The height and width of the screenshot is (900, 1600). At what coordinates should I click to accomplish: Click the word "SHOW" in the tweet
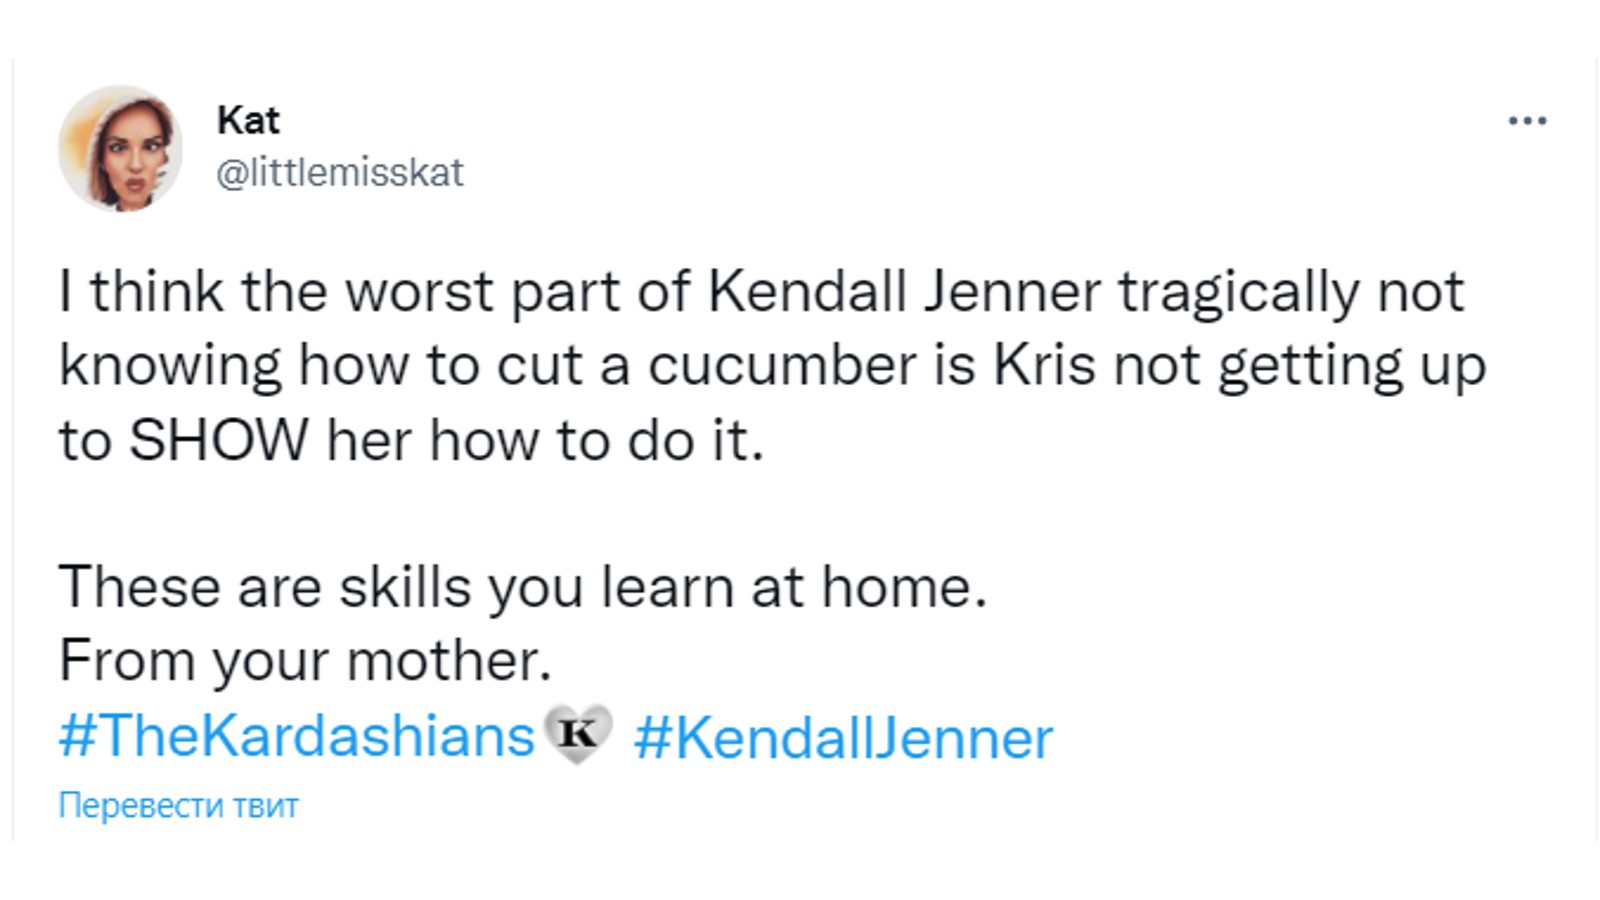pos(219,440)
